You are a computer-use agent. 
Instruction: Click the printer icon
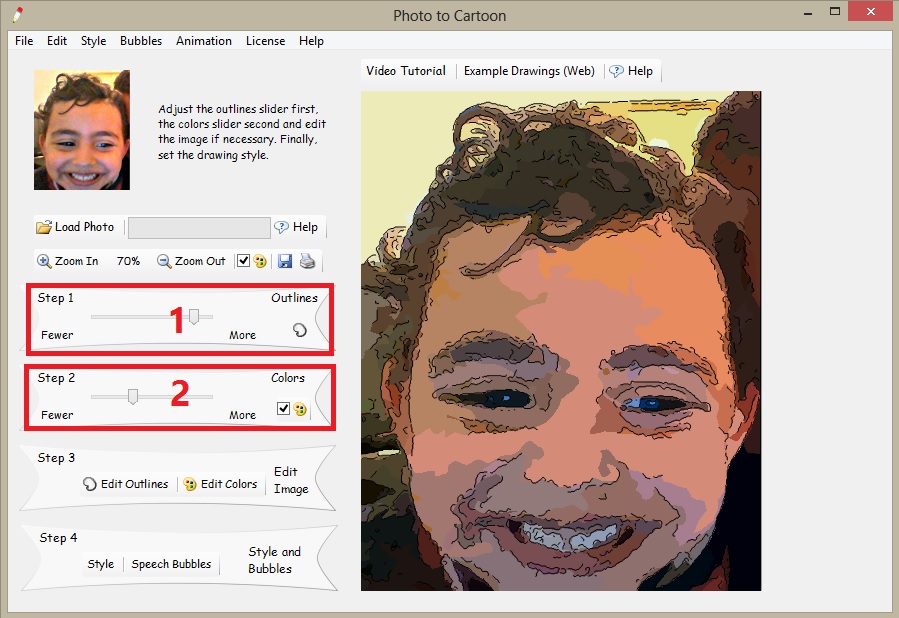(x=307, y=261)
